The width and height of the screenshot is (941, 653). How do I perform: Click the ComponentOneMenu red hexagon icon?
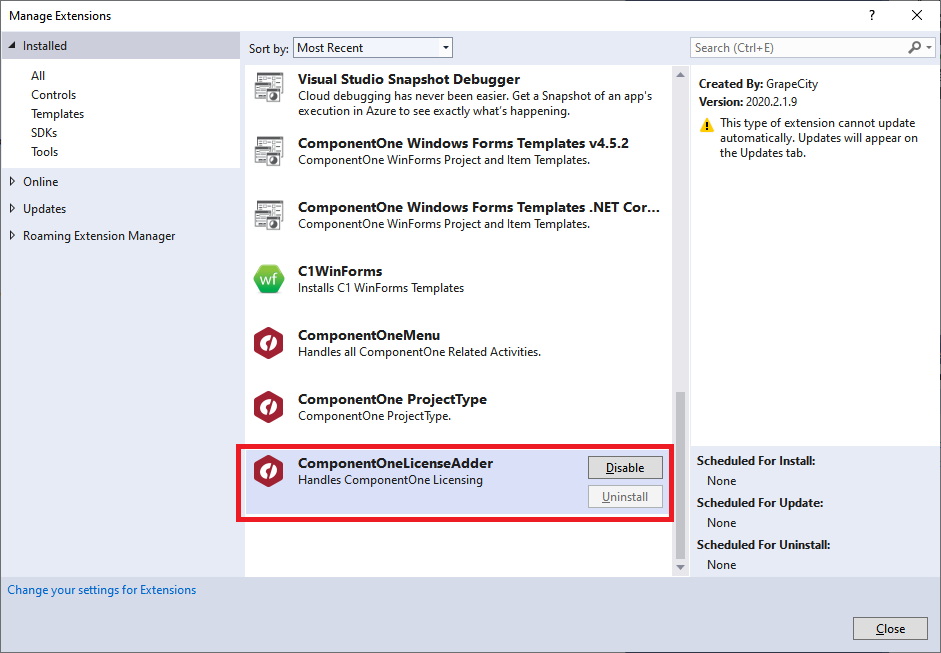pyautogui.click(x=268, y=343)
